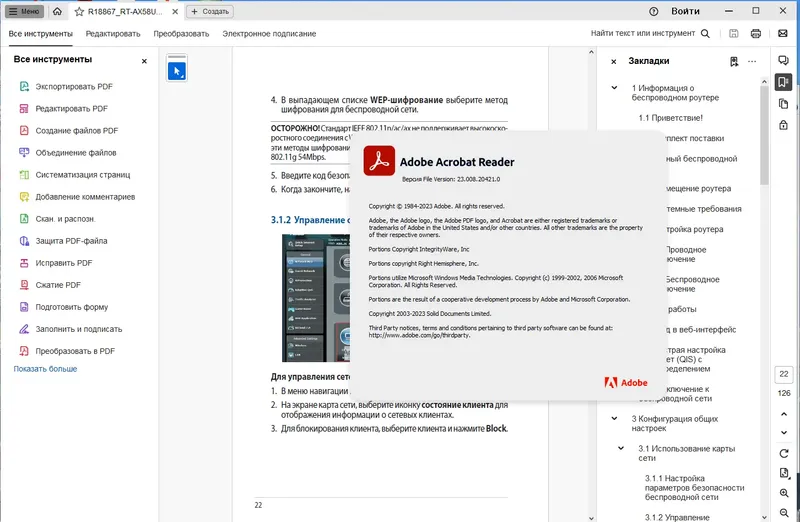The width and height of the screenshot is (800, 522).
Task: Open the page thumbnails copy icon in right rail
Action: [x=783, y=104]
